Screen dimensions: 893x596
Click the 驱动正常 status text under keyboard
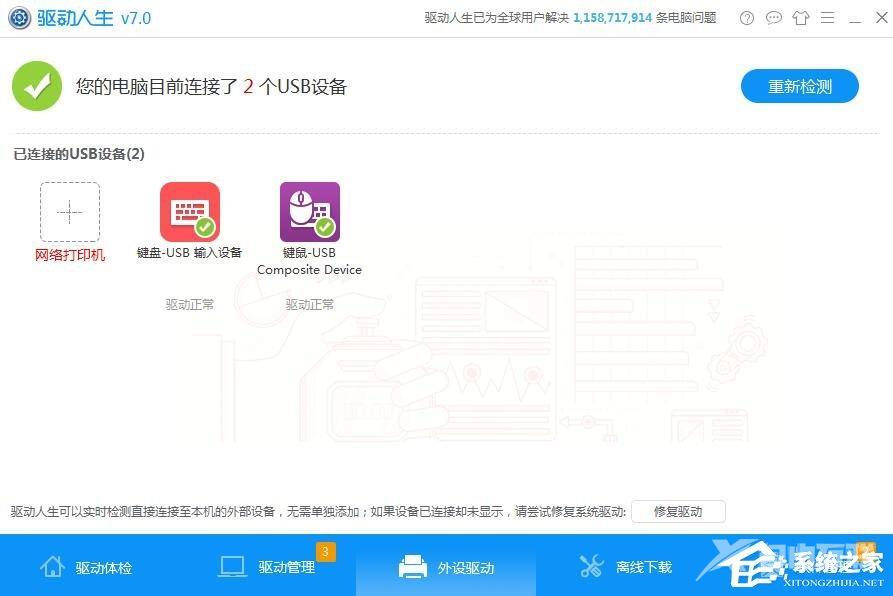[x=188, y=303]
